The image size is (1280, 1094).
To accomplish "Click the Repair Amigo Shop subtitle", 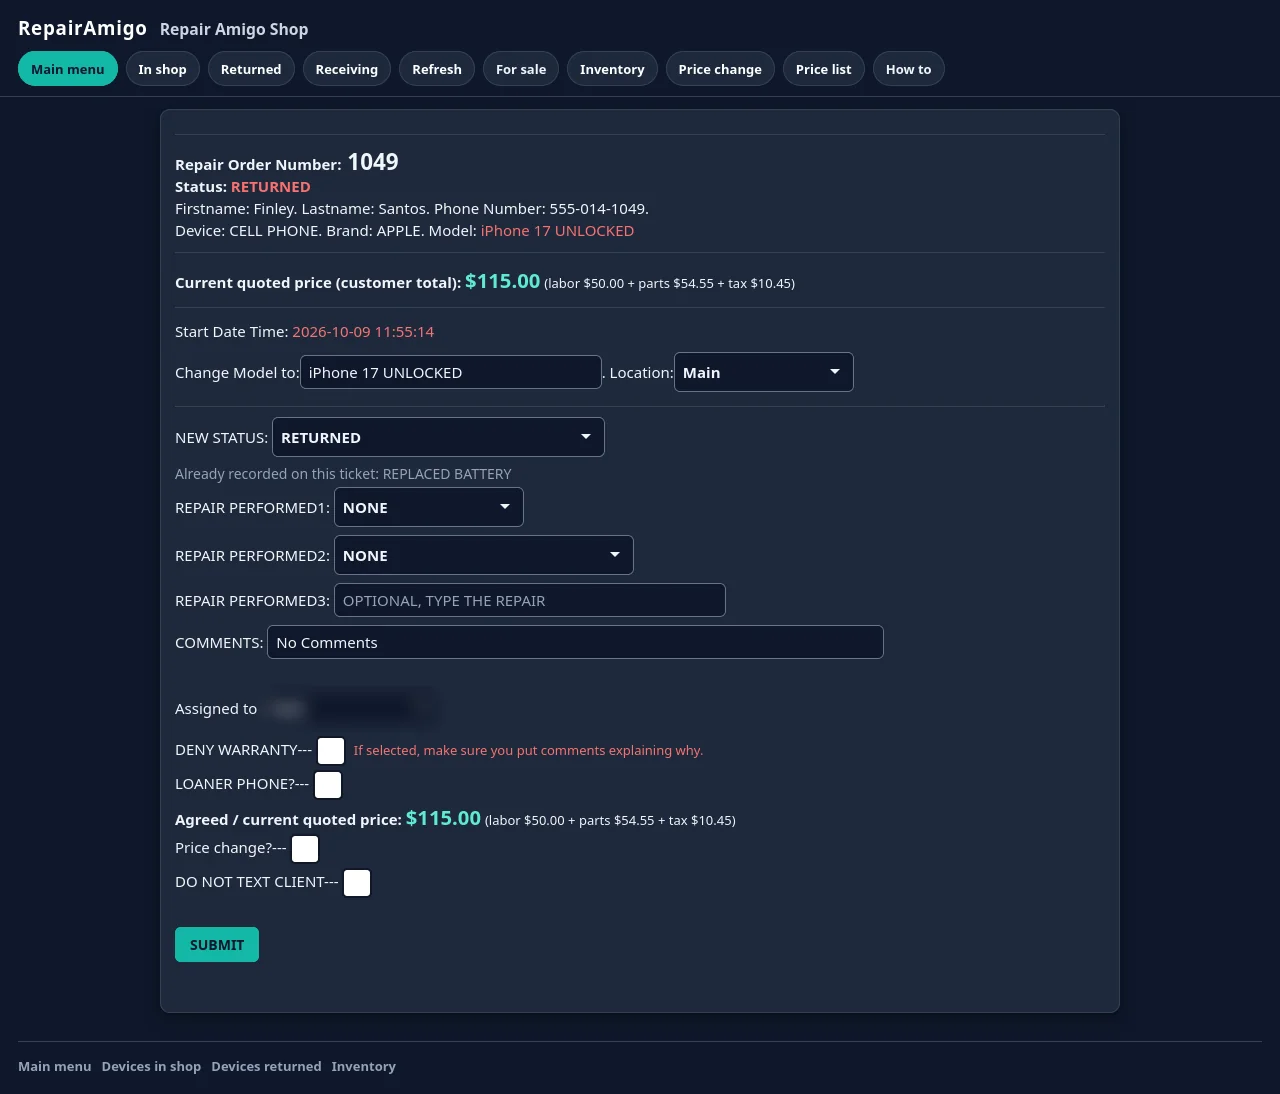I will 234,29.
